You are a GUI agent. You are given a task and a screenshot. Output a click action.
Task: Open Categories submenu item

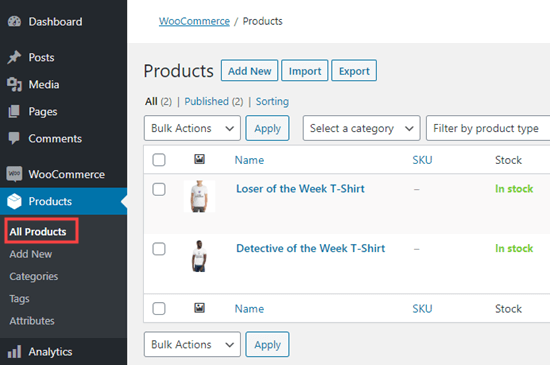34,277
